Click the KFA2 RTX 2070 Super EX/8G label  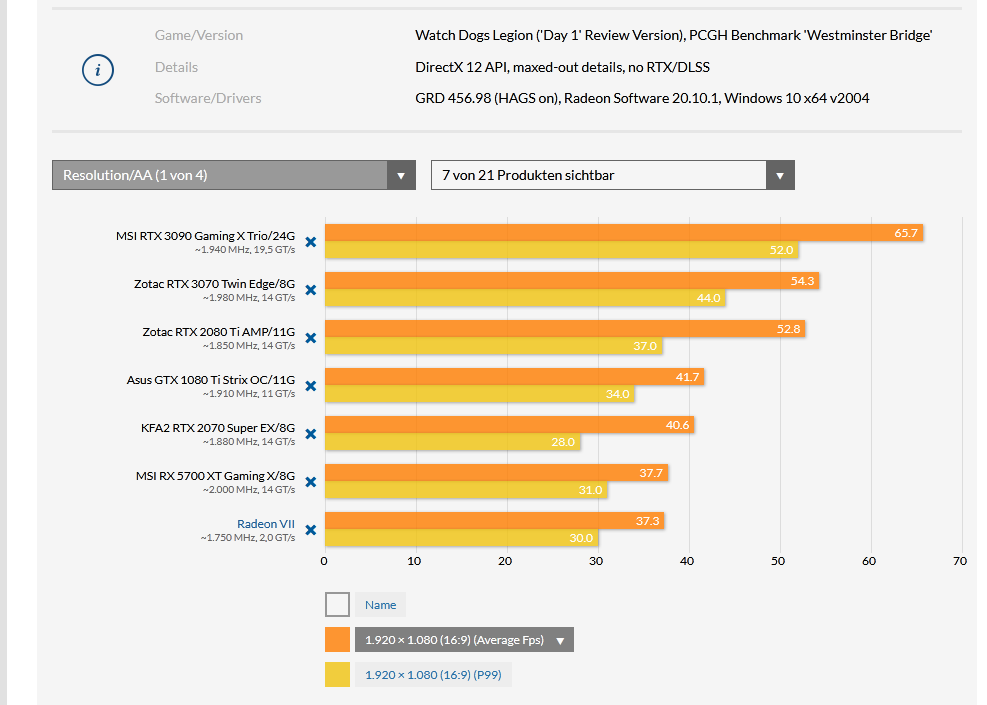218,428
